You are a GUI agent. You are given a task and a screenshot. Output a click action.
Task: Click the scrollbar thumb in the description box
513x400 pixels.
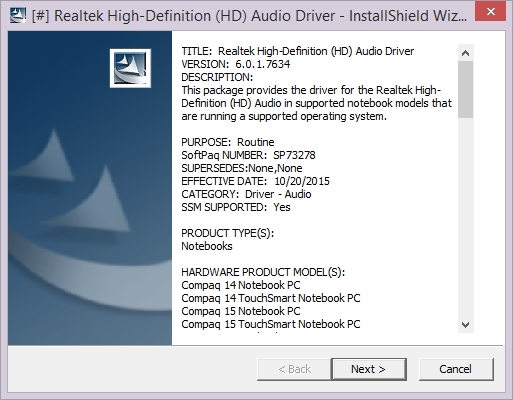pos(466,90)
